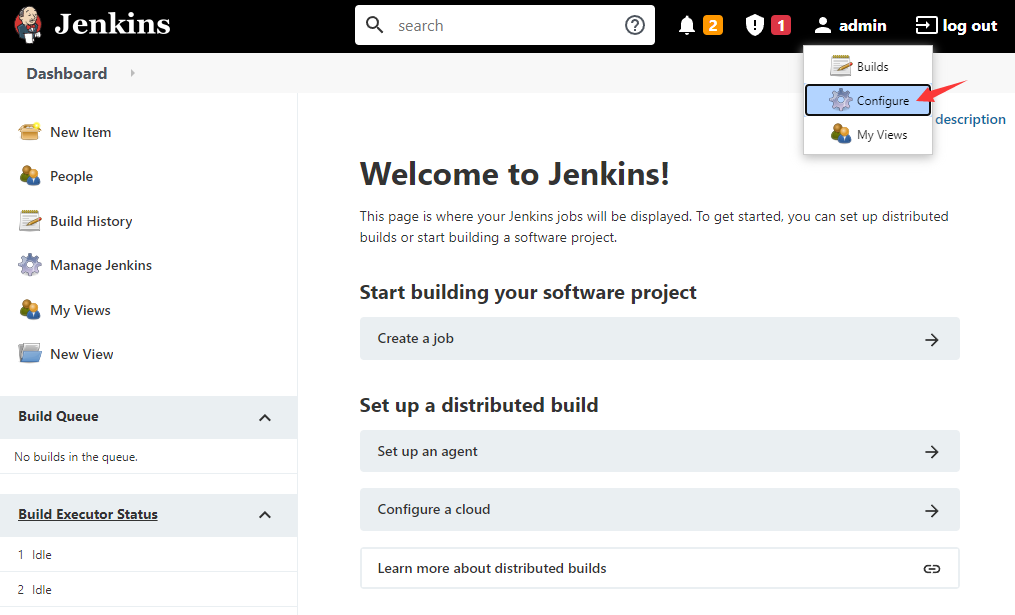Check the security shield showing 1 warning

[x=756, y=25]
